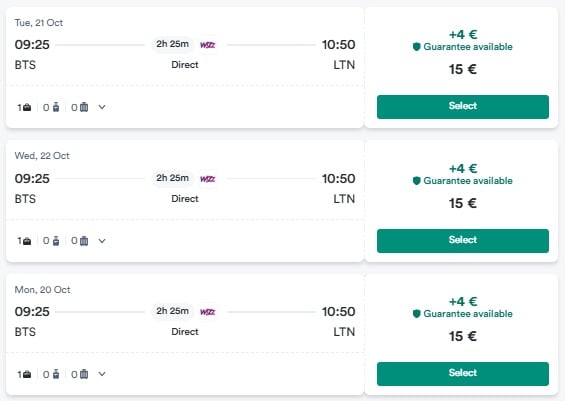565x401 pixels.
Task: Click personal item bag icon on Tue, 21 Oct flight
Action: [x=27, y=107]
